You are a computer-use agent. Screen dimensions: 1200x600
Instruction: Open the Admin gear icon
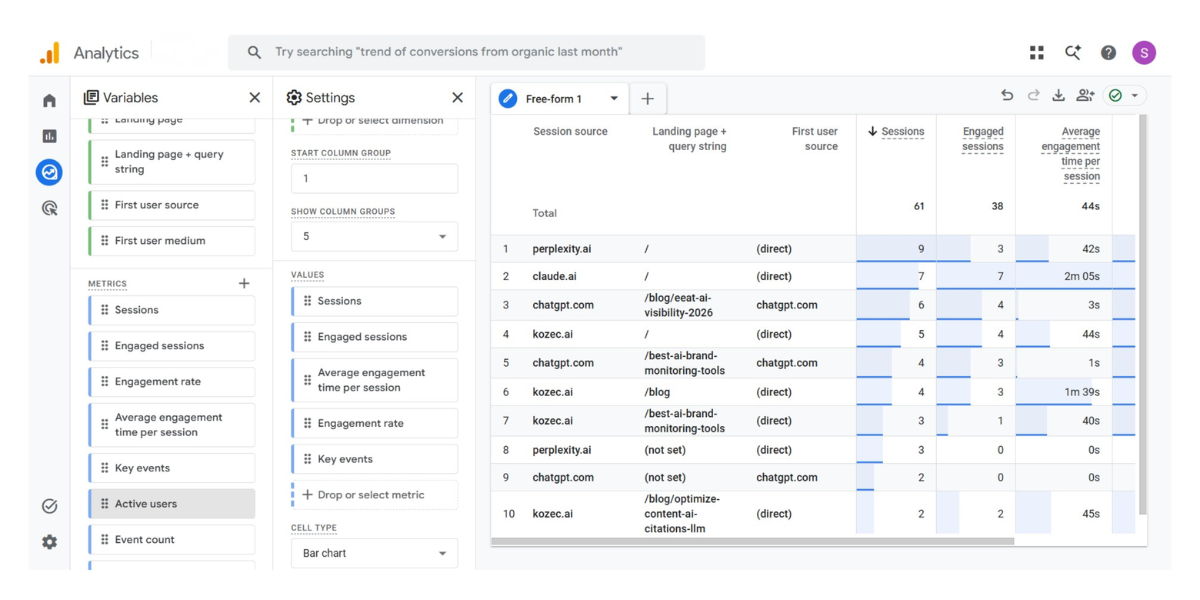49,542
